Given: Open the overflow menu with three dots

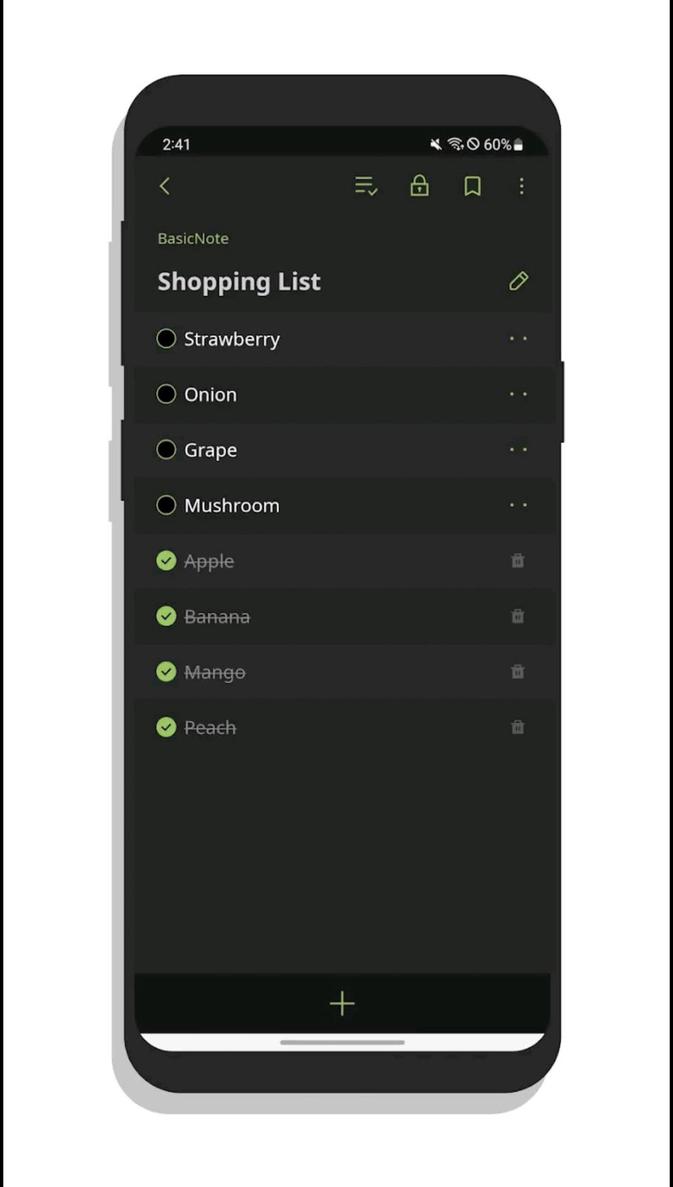Looking at the screenshot, I should [522, 186].
